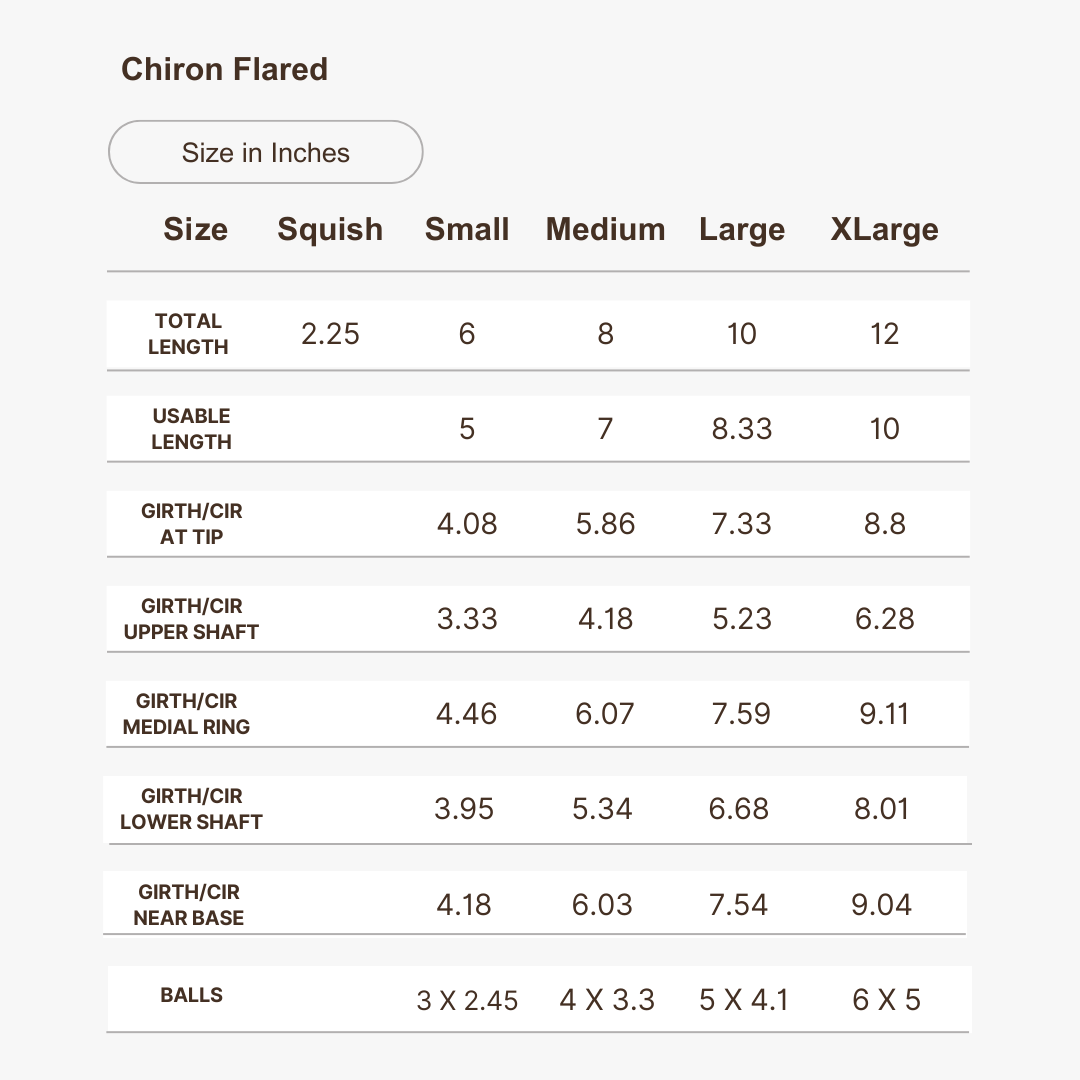Click the Total Length row label
The height and width of the screenshot is (1080, 1080).
pos(188,334)
